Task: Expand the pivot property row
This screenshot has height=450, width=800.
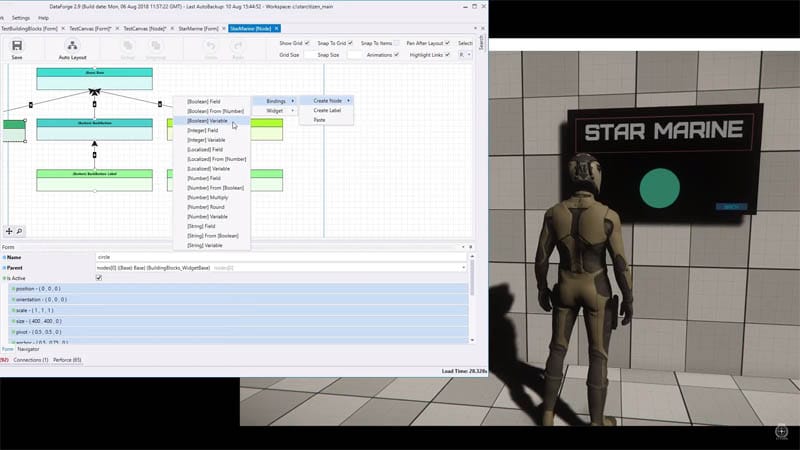Action: click(x=239, y=332)
